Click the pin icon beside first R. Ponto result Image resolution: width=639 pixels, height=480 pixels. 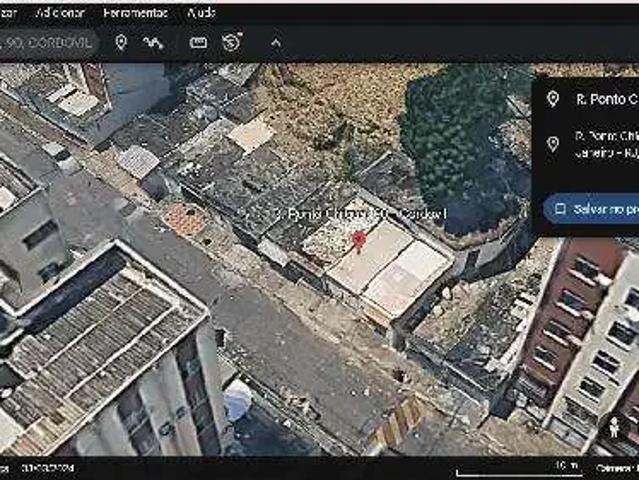coord(553,99)
